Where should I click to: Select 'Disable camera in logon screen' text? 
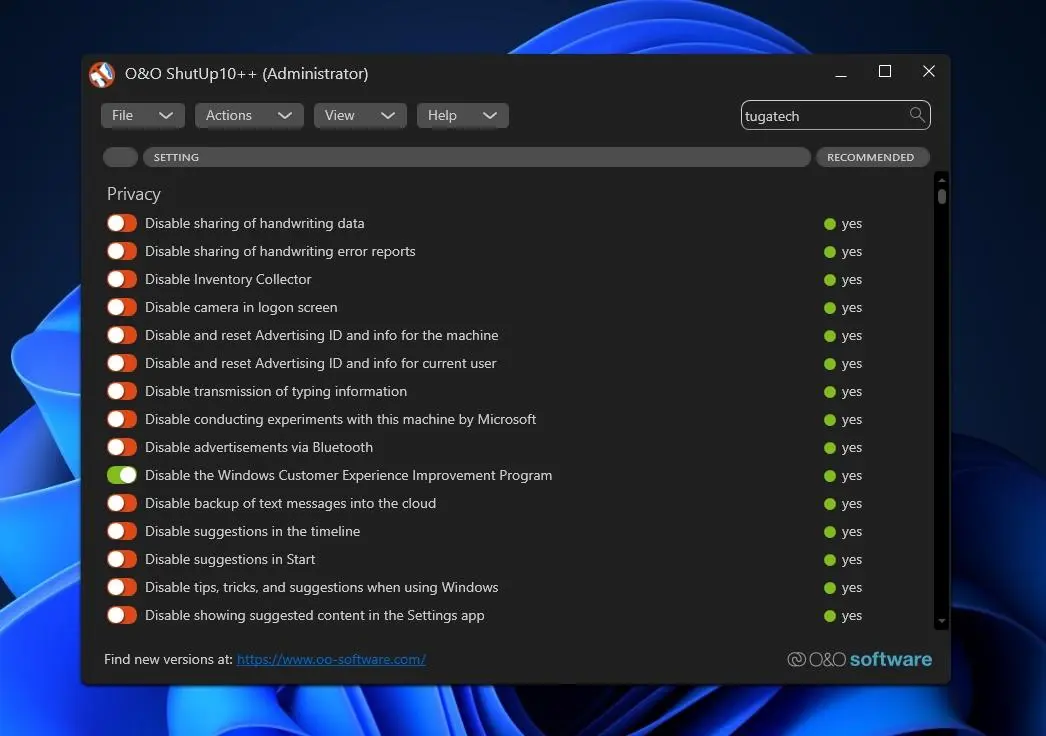point(241,308)
